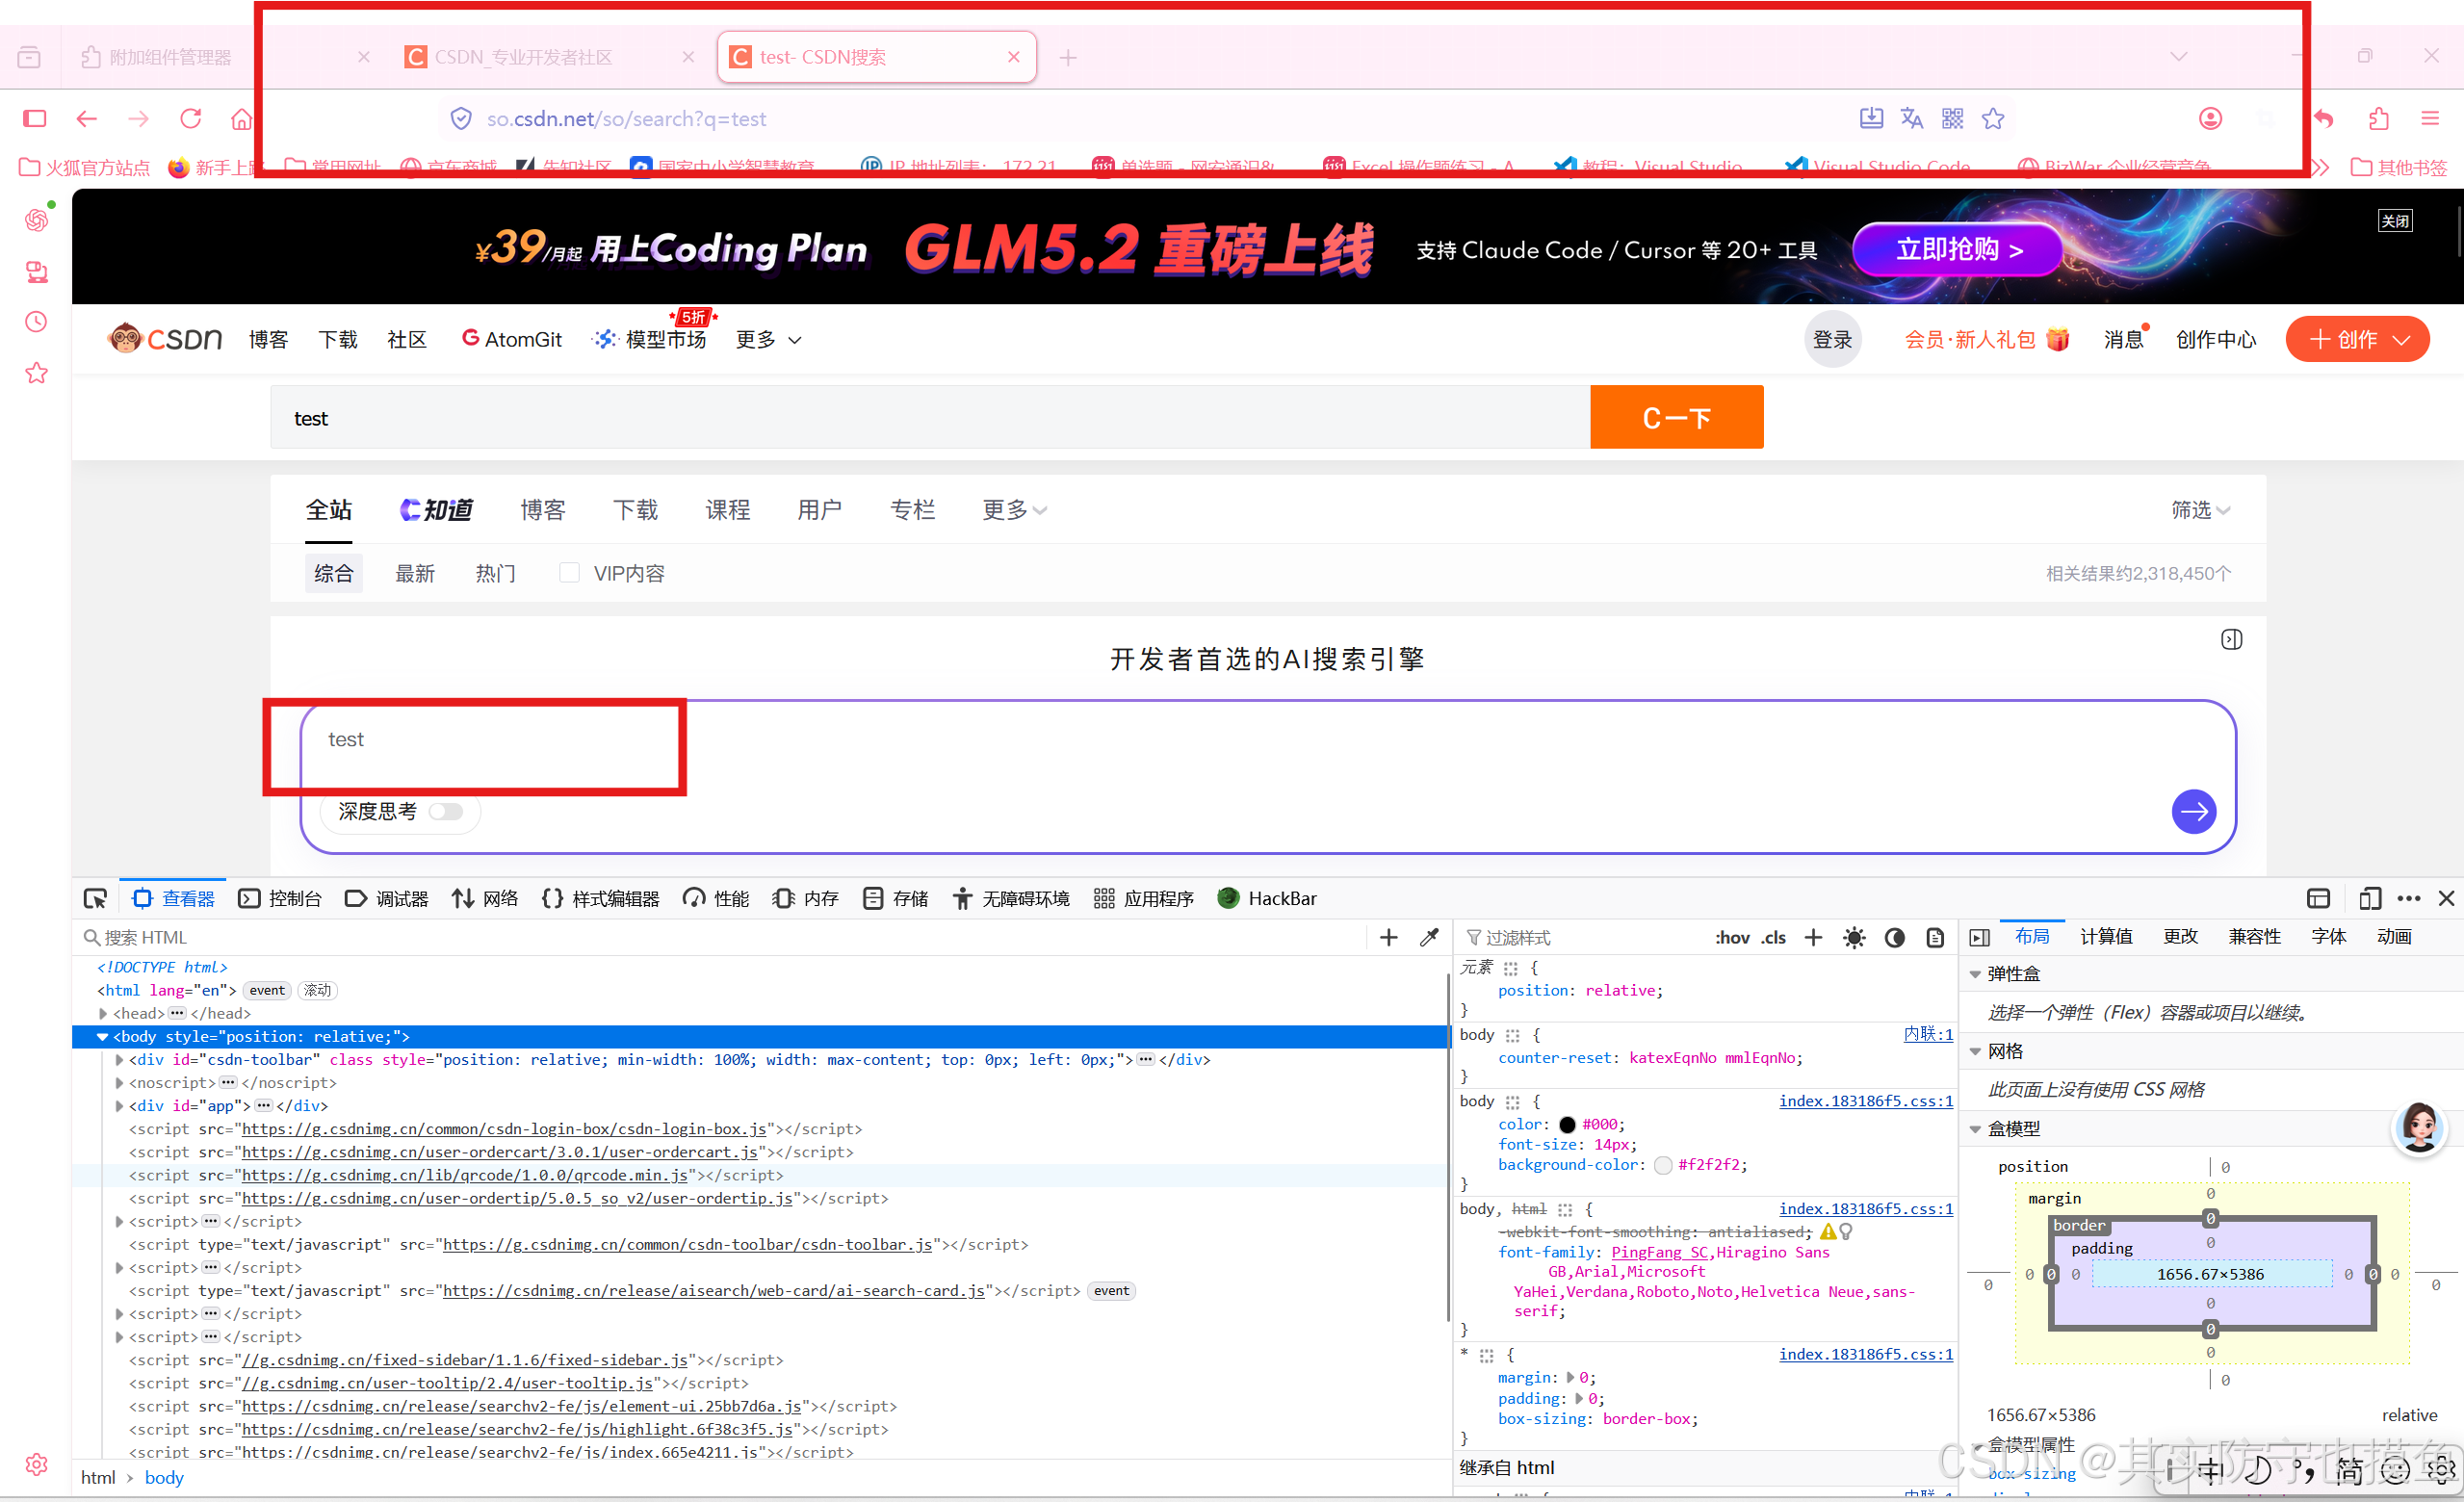Click the CSDN logo
2464x1502 pixels.
[165, 339]
